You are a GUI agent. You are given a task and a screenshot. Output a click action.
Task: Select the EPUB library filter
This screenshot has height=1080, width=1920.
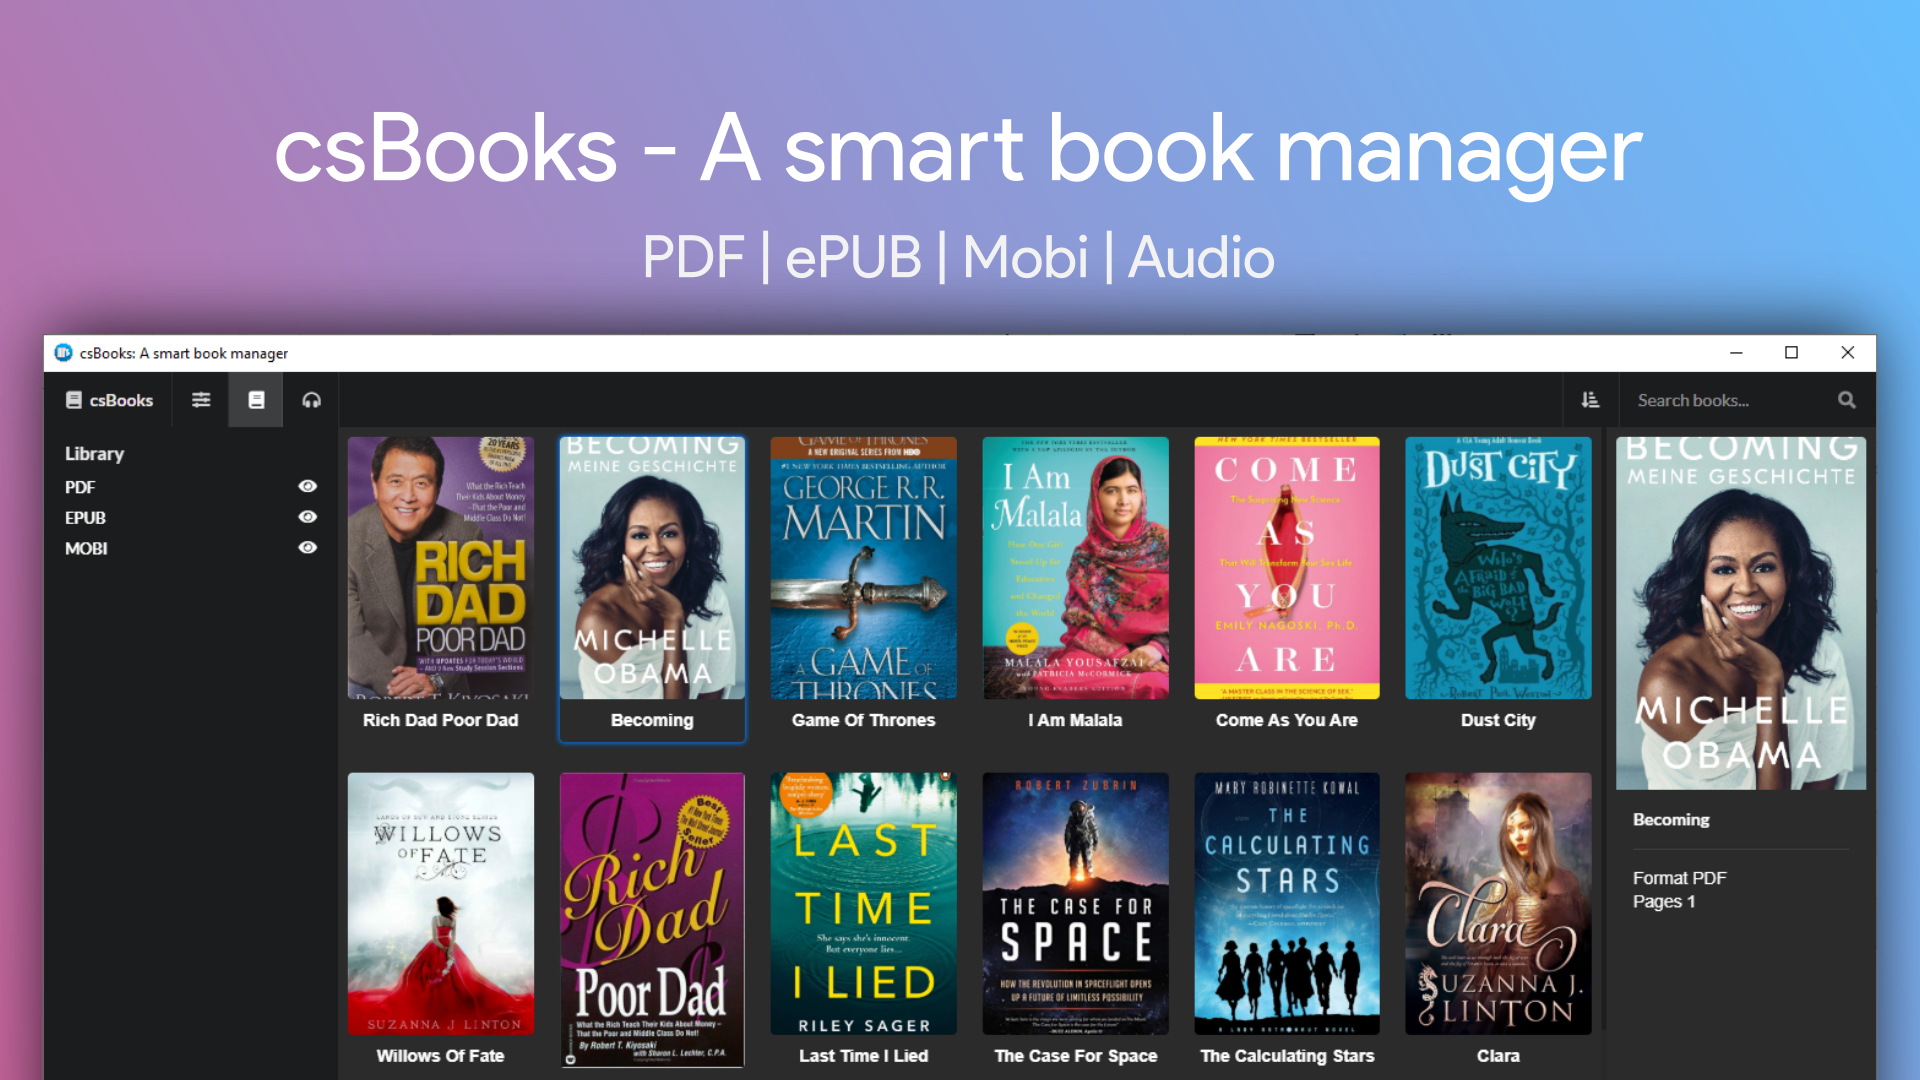coord(85,518)
